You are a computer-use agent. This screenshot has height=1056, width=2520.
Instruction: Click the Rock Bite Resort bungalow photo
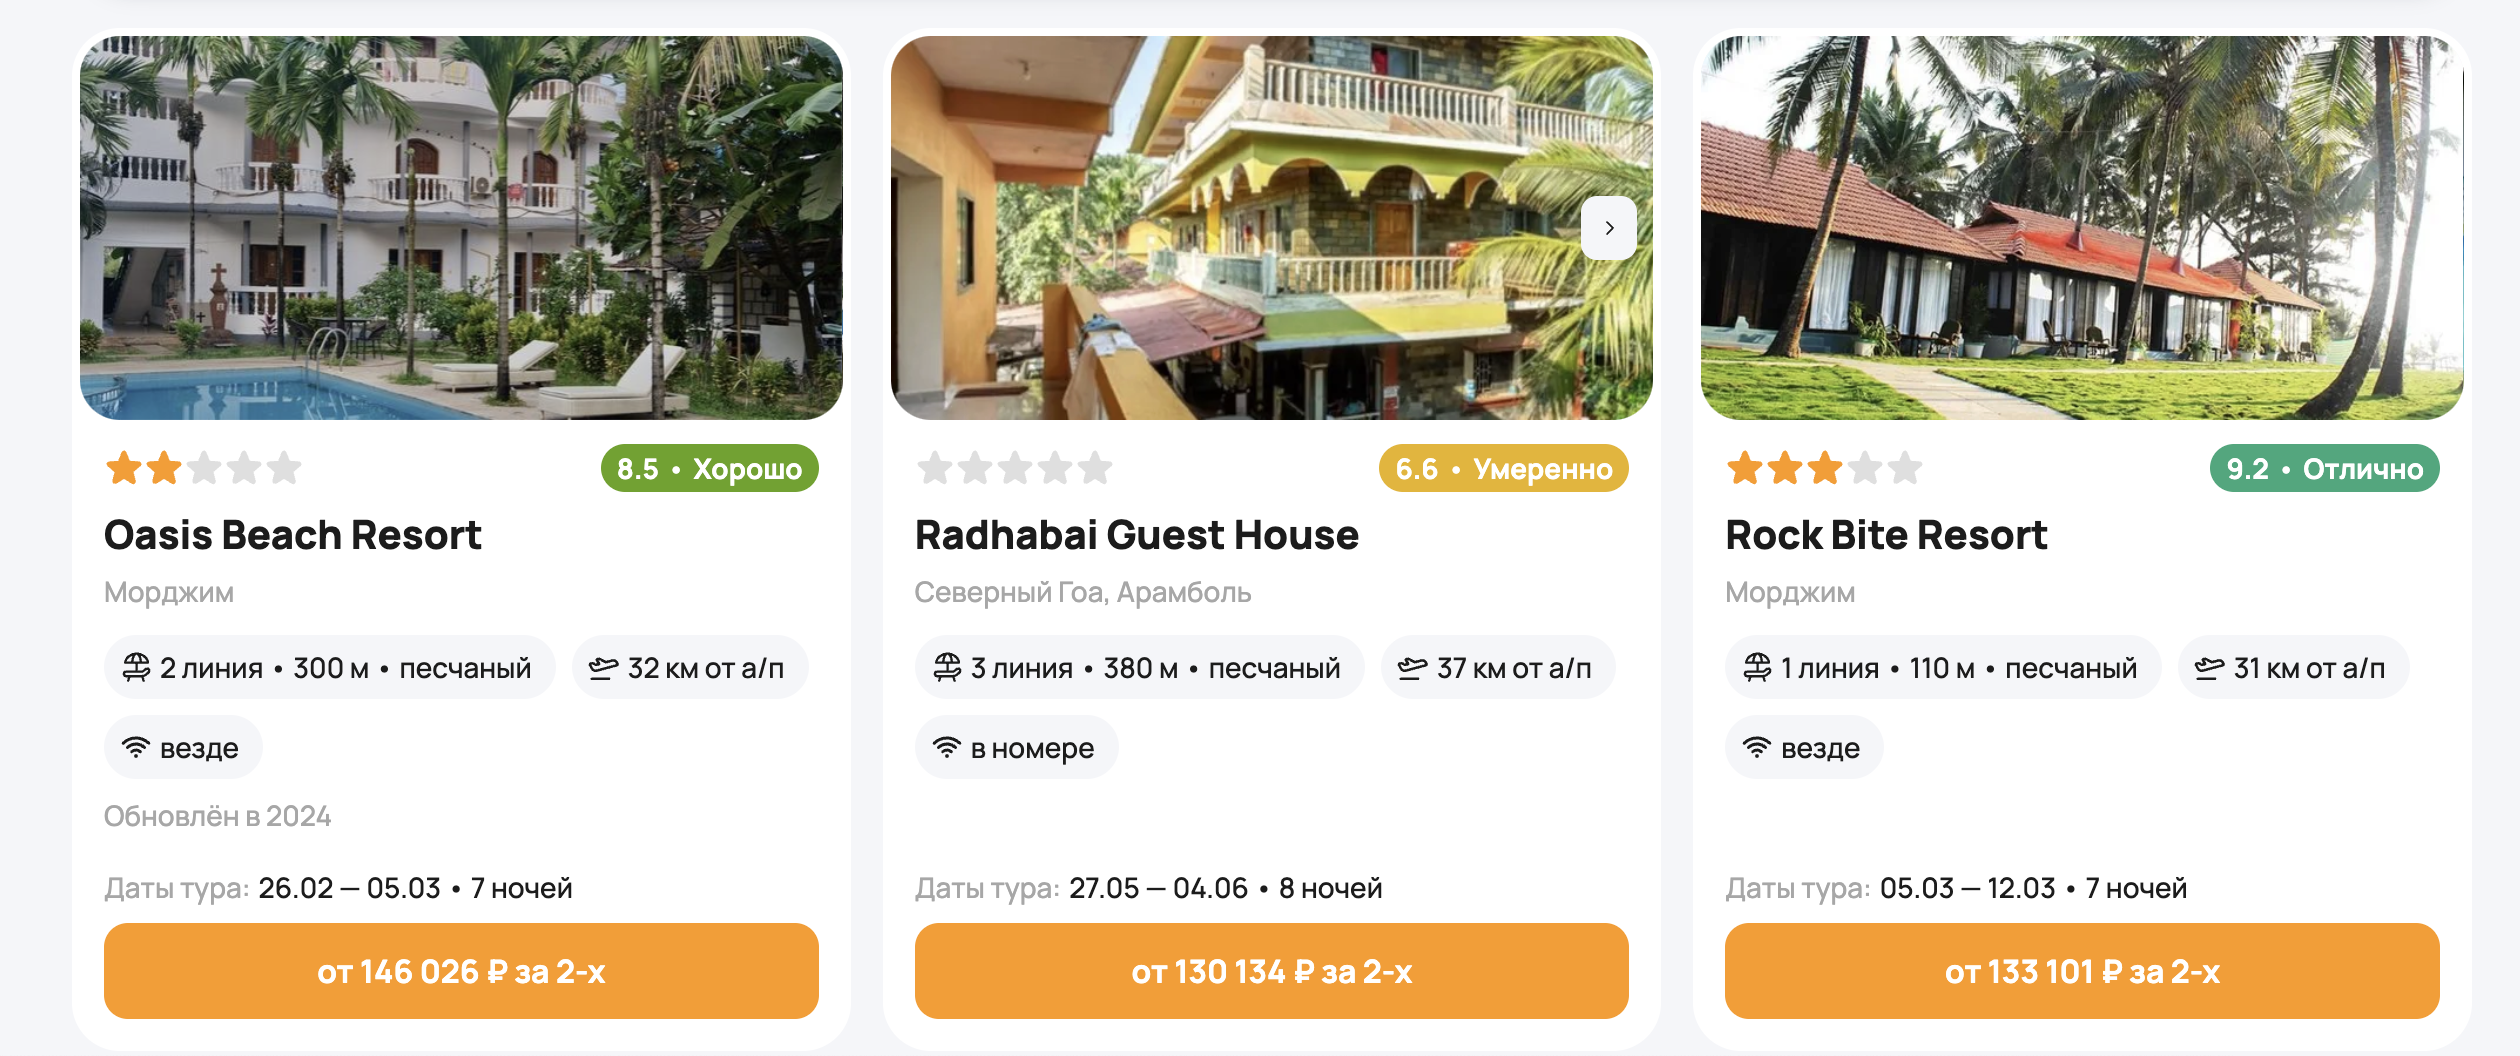point(2081,228)
